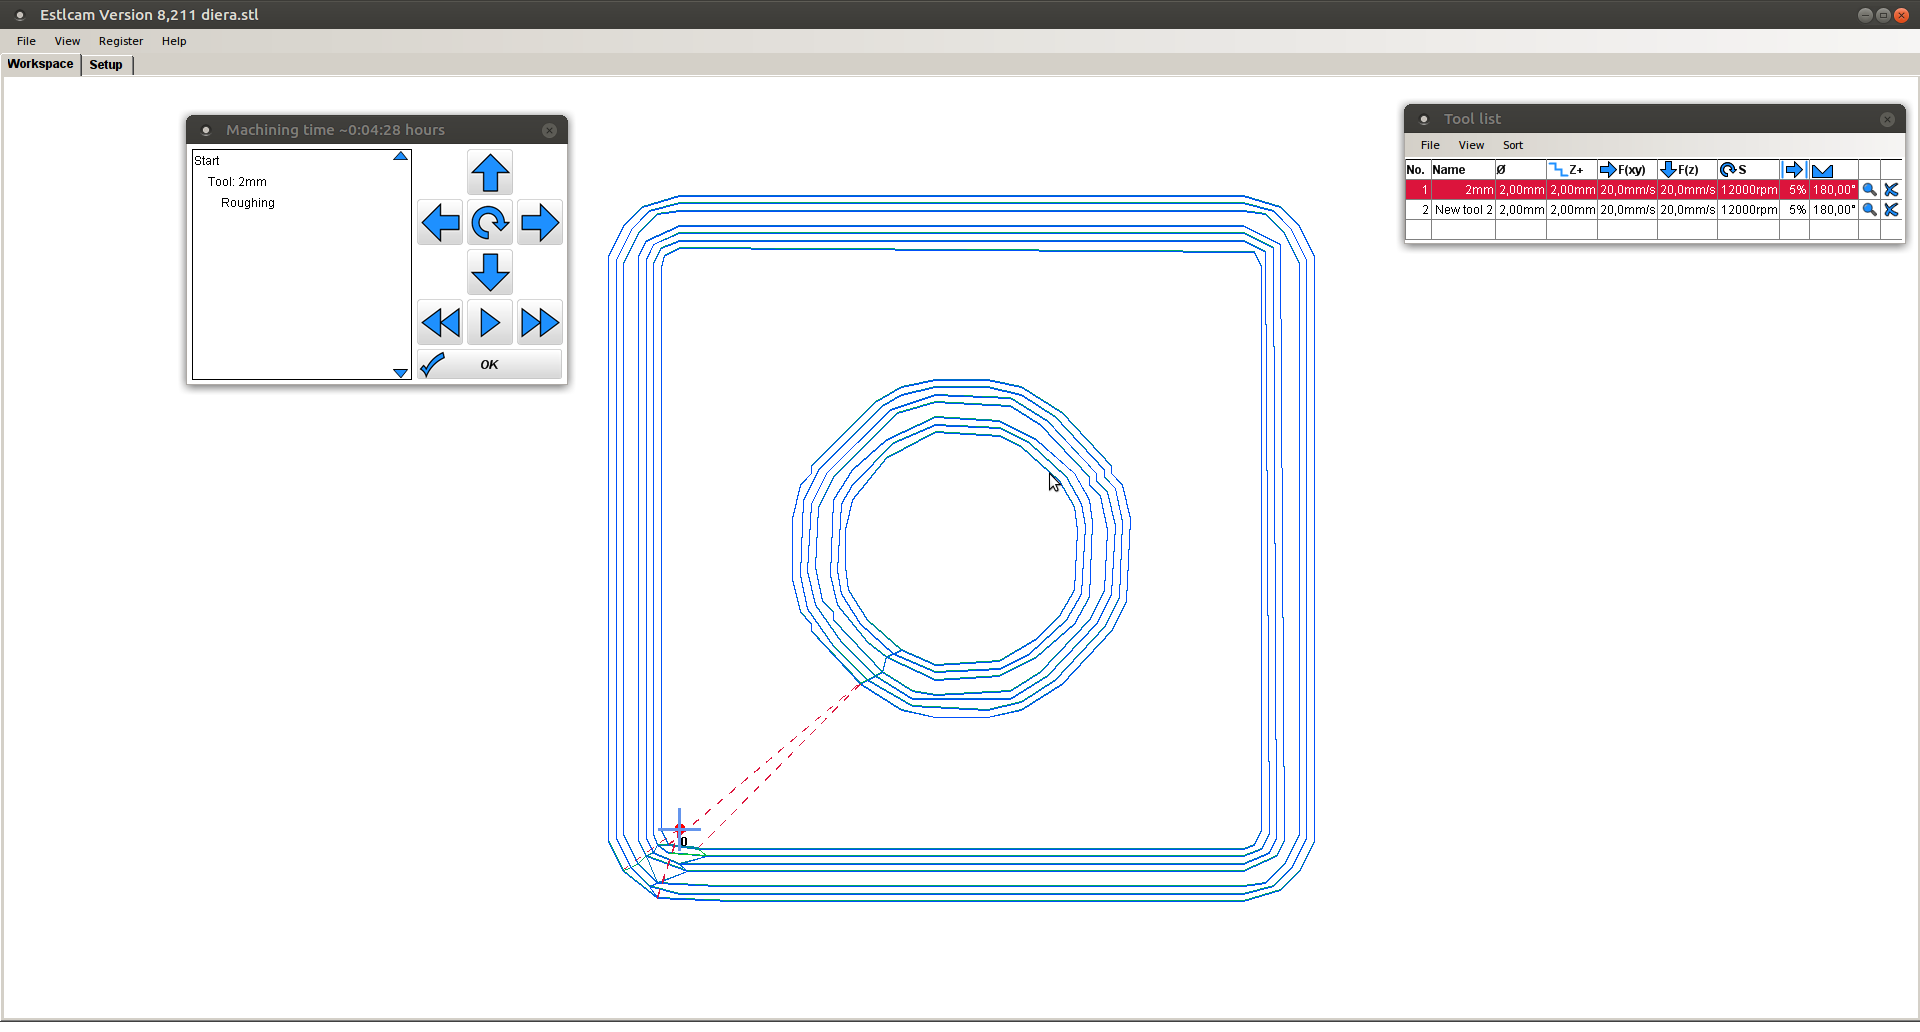Open magnifier for New tool 2
Image resolution: width=1920 pixels, height=1032 pixels.
(1868, 210)
